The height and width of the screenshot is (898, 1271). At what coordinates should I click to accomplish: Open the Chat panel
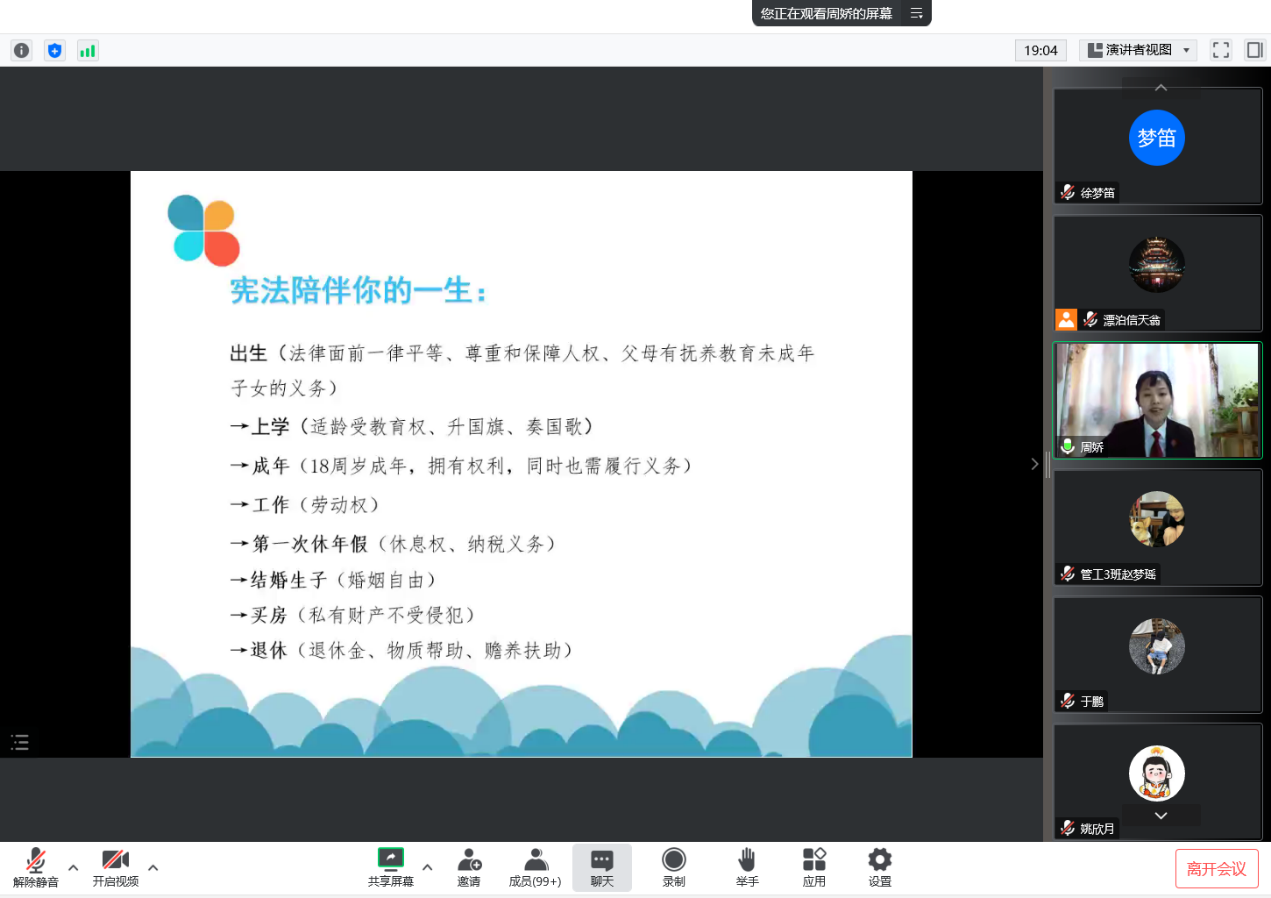tap(602, 867)
